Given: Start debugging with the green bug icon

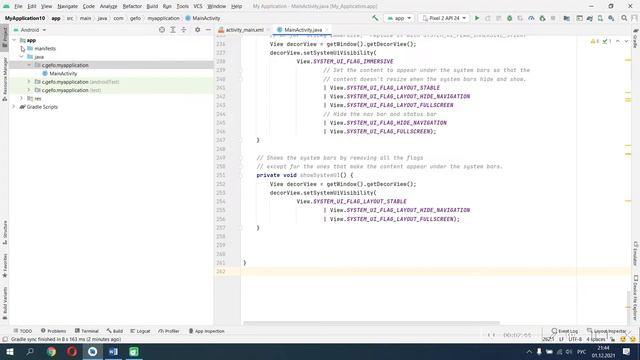Looking at the screenshot, I should [509, 18].
